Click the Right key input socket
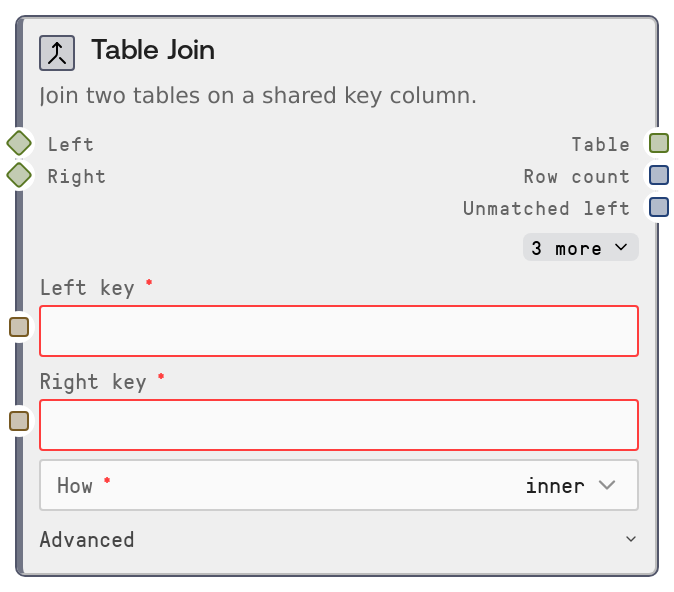This screenshot has height=592, width=674. 19,421
